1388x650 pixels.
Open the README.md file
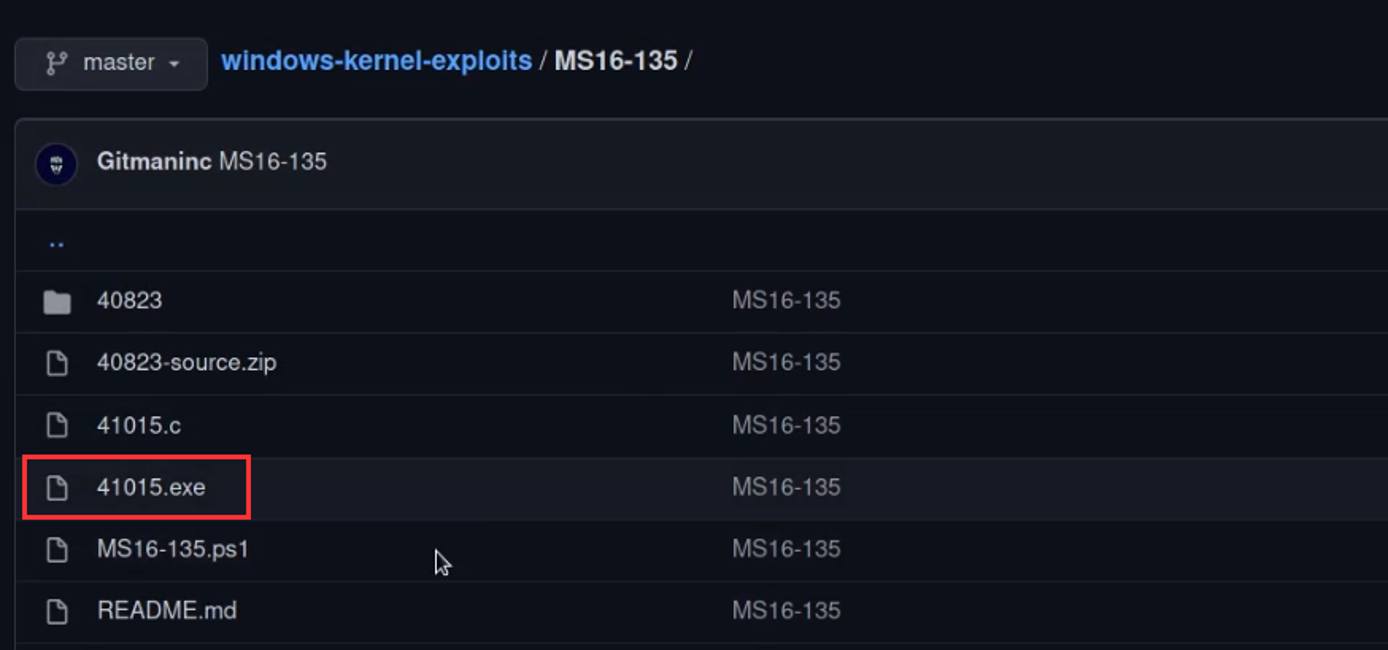point(168,611)
